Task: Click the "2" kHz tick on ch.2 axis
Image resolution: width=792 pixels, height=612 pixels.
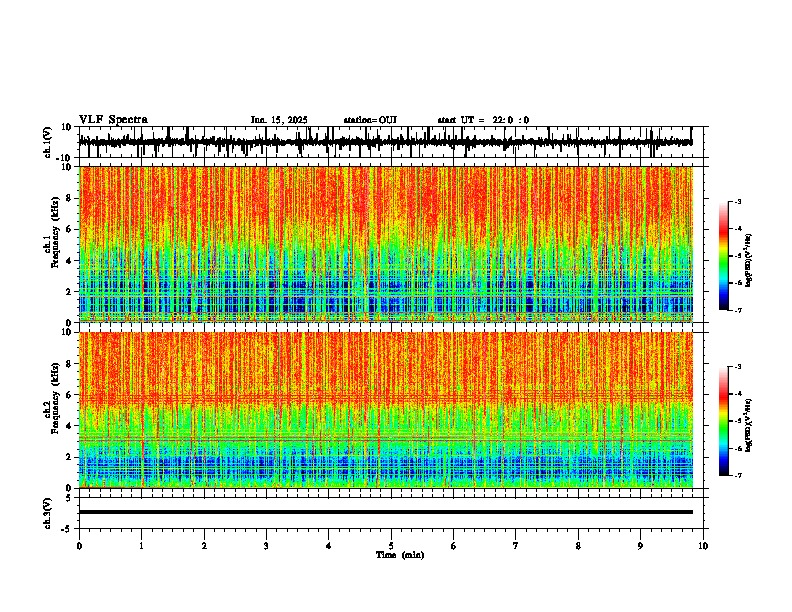Action: pyautogui.click(x=70, y=457)
